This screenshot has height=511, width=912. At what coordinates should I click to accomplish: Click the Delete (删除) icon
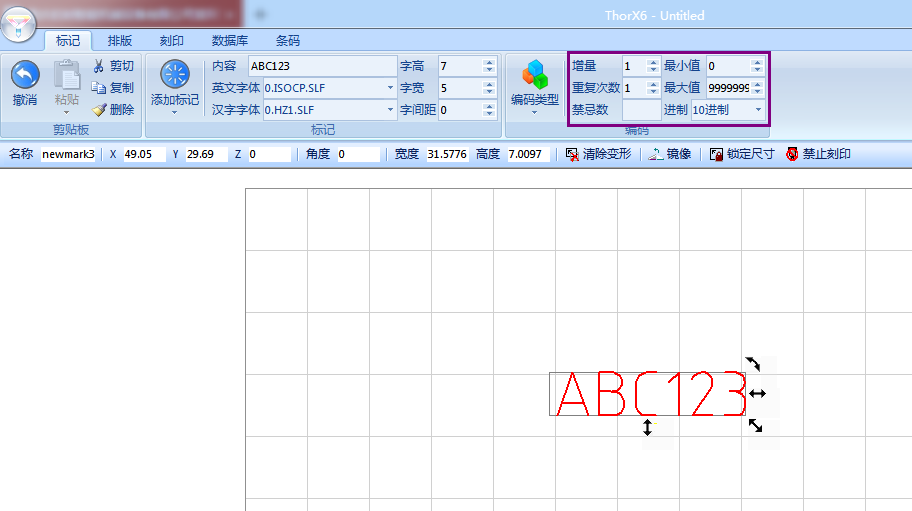pos(99,110)
